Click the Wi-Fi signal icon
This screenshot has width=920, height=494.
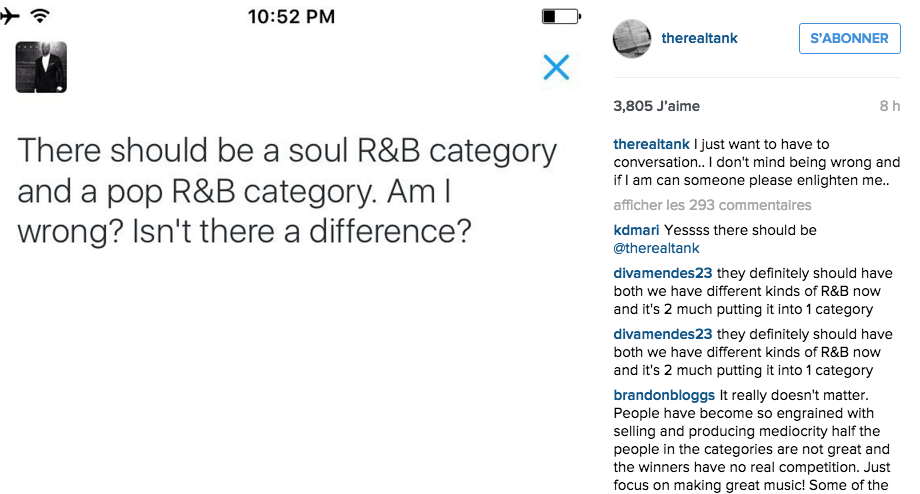coord(40,16)
